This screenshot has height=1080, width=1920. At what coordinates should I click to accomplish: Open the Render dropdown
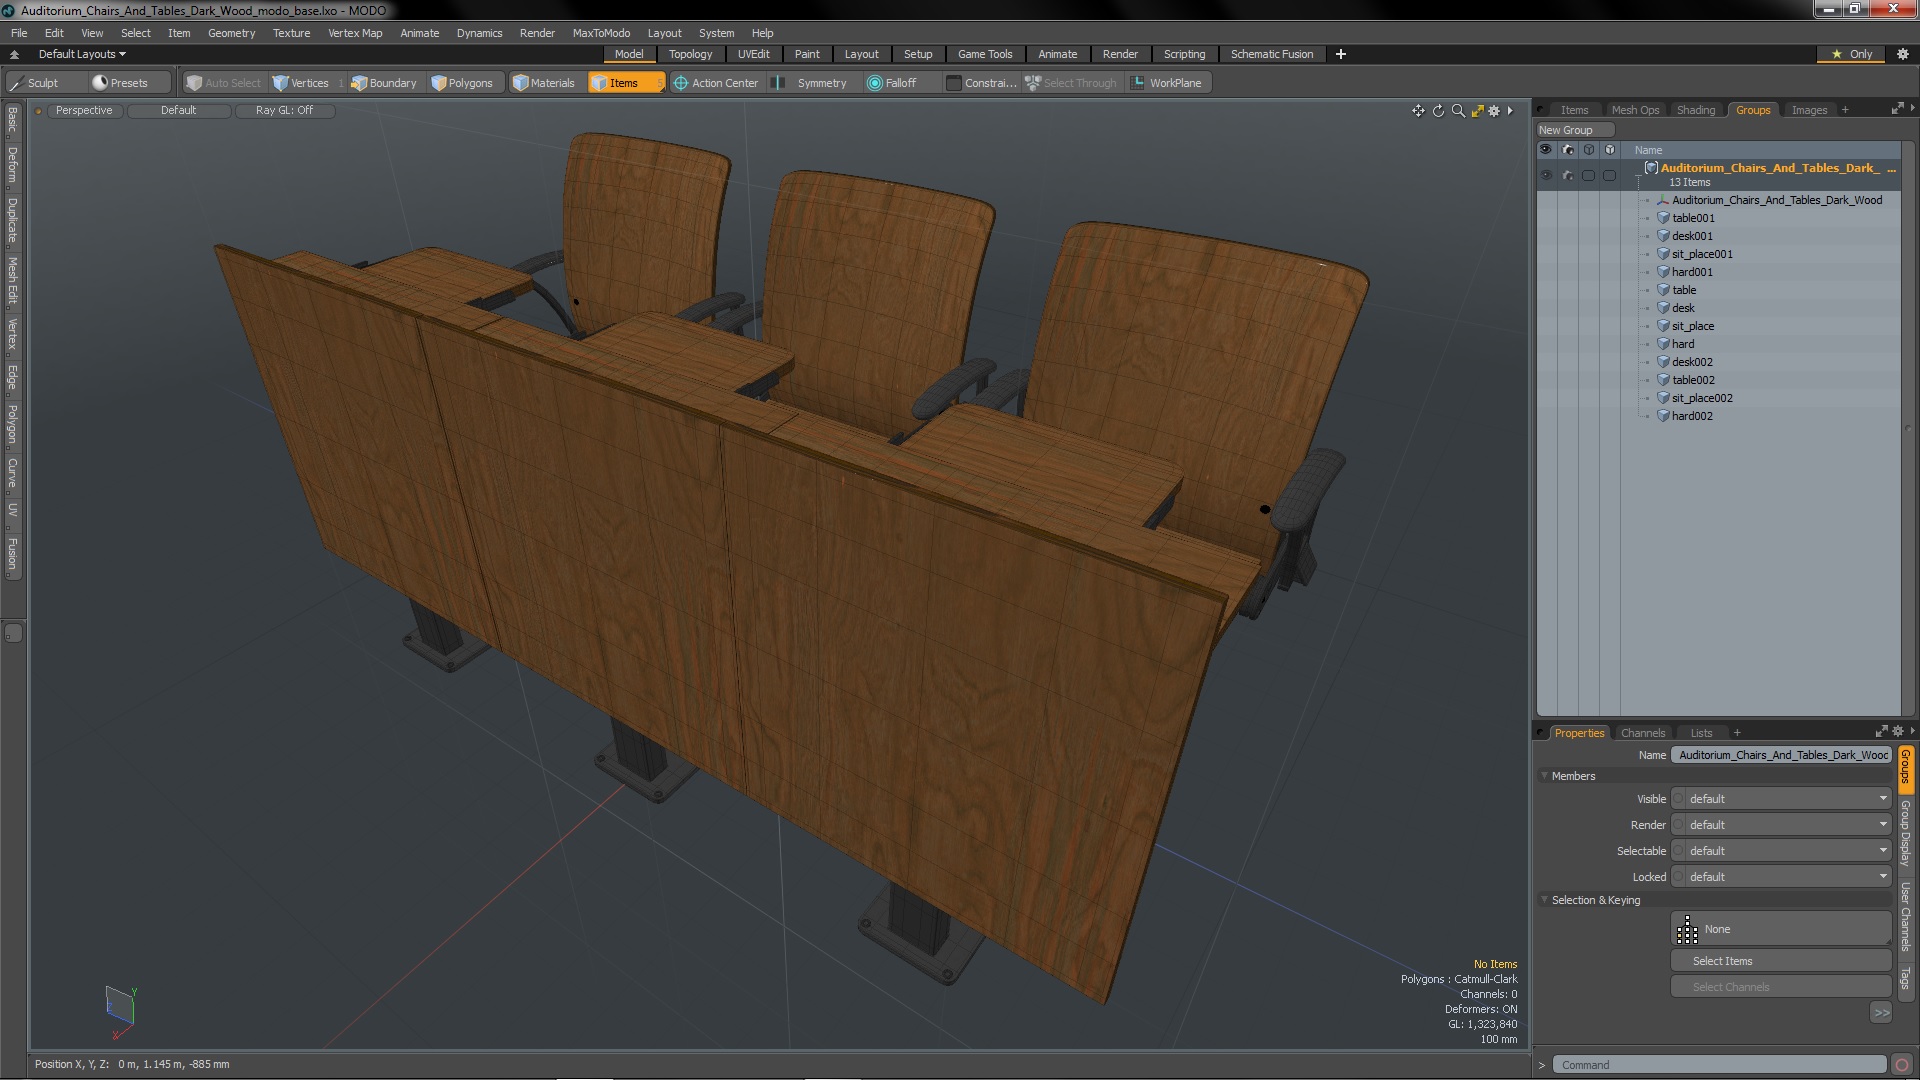click(x=1781, y=825)
